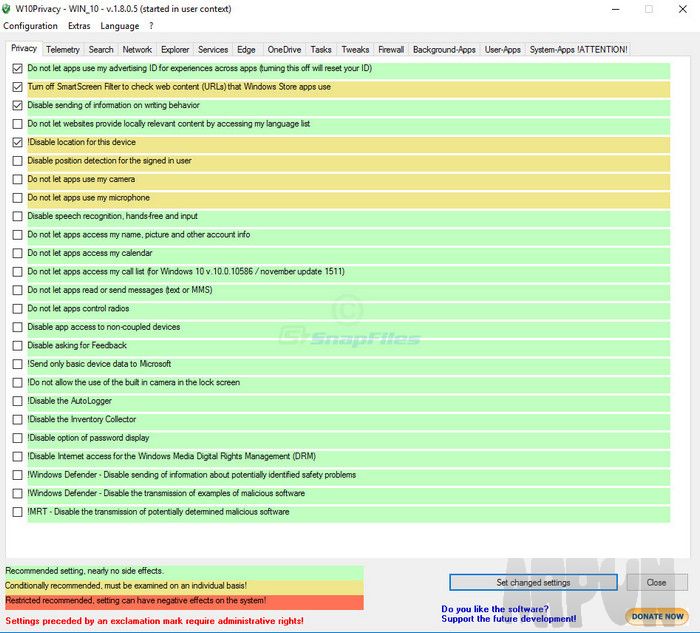This screenshot has width=700, height=633.
Task: Uncheck Turn off SmartScreen Filter checkbox
Action: (x=17, y=87)
